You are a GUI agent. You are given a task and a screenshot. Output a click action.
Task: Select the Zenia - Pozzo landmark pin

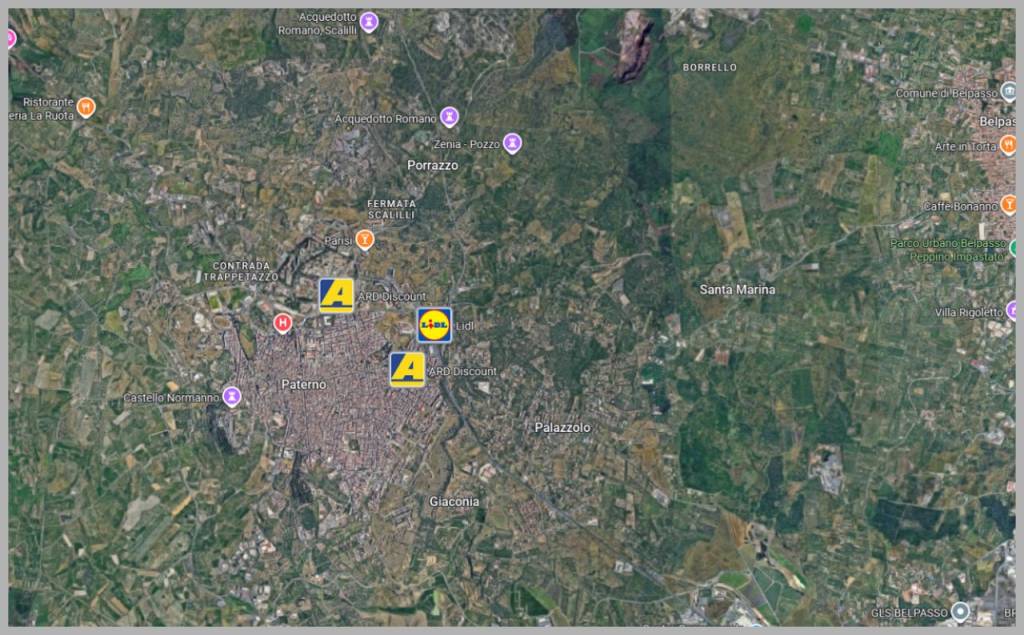[512, 144]
